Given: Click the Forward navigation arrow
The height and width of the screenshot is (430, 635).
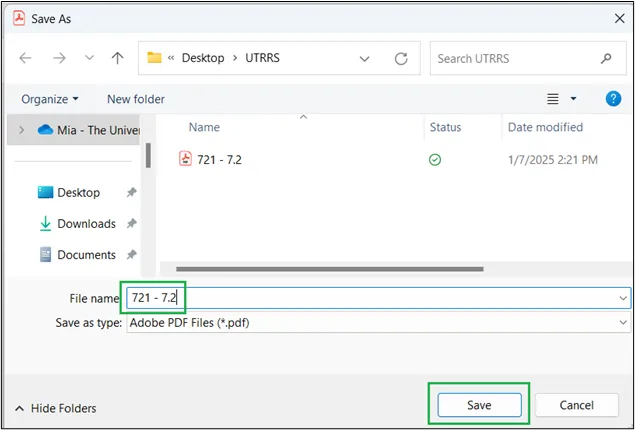Looking at the screenshot, I should pos(59,58).
